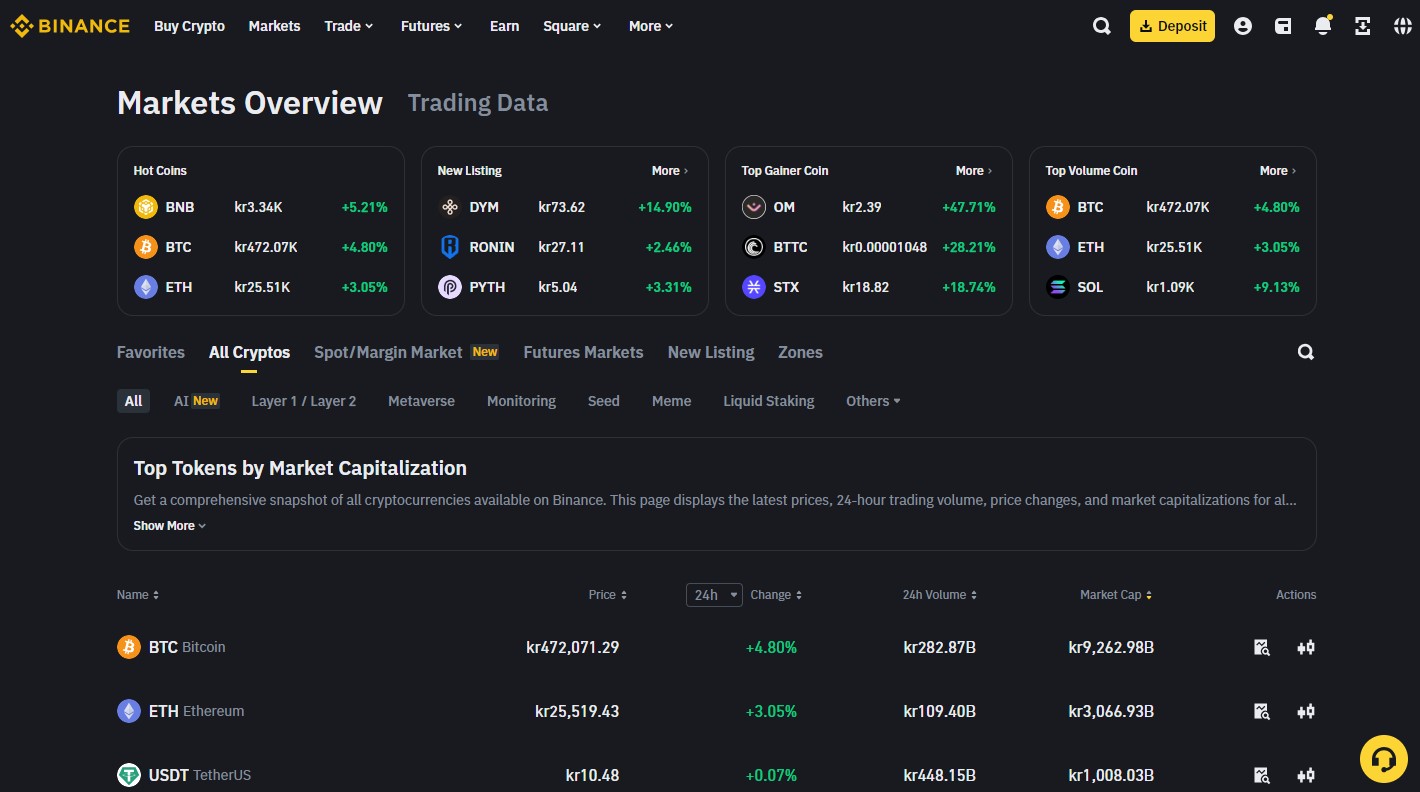The image size is (1420, 792).
Task: Open the search icon in top navigation
Action: (x=1102, y=27)
